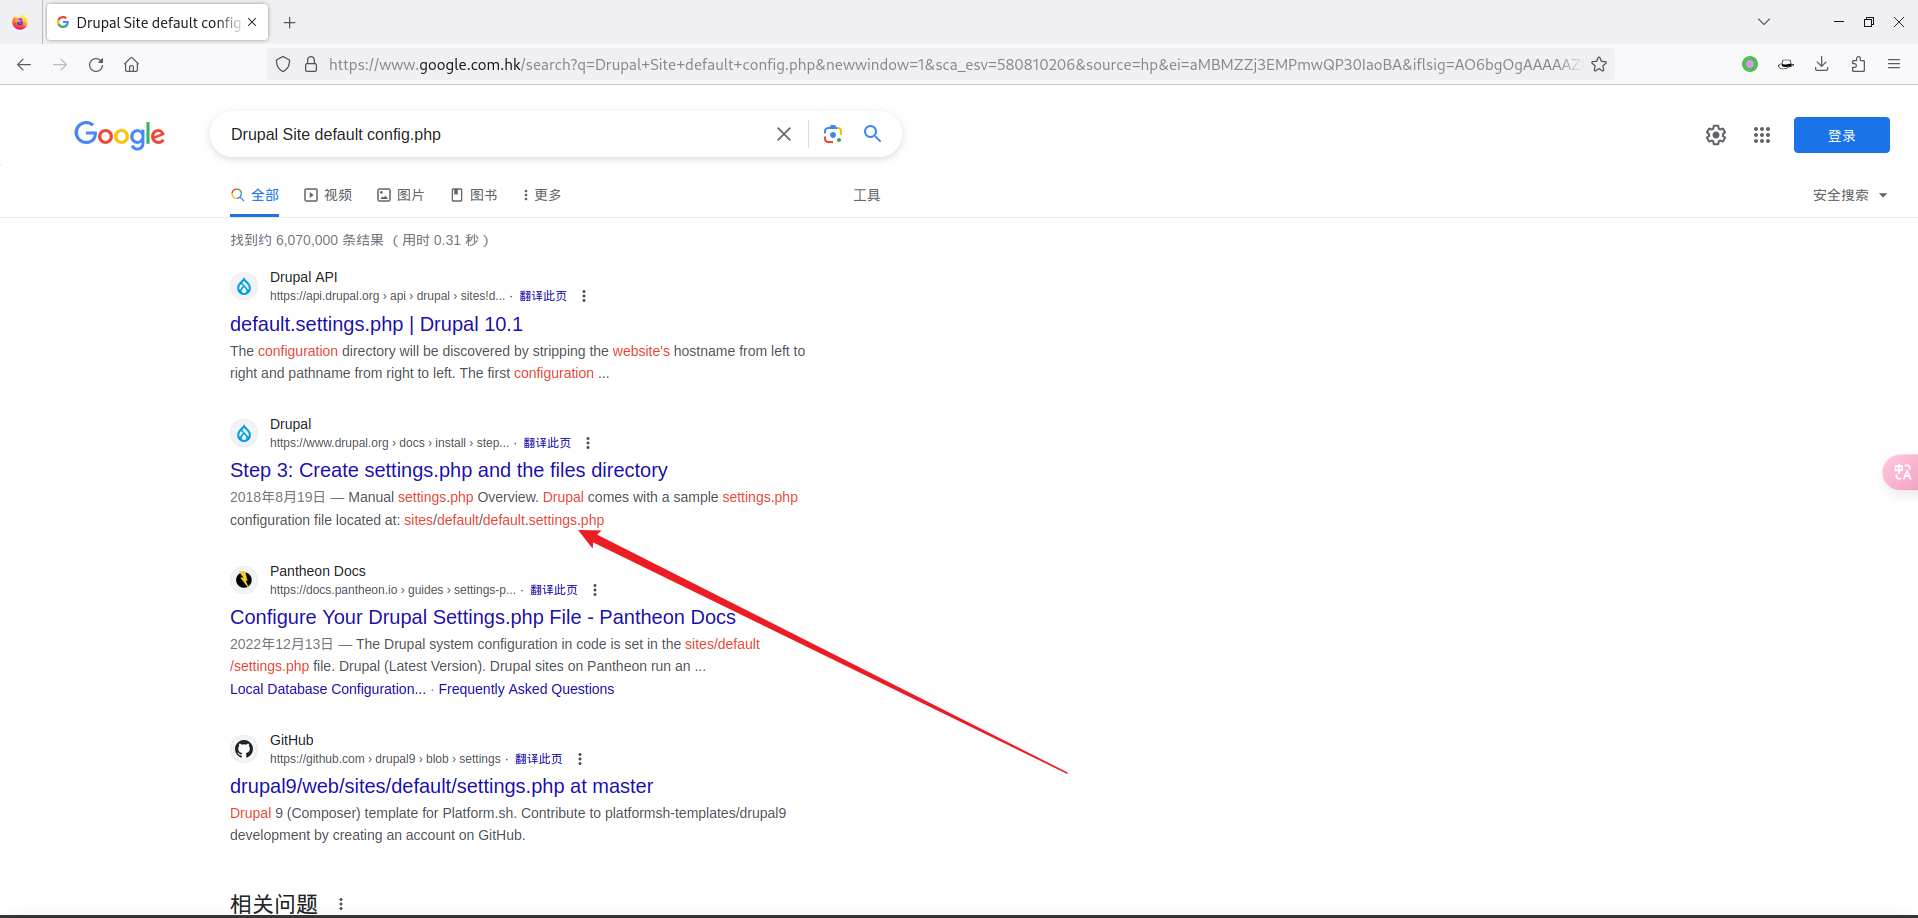Switch to the 图片 tab
The height and width of the screenshot is (918, 1918).
(401, 195)
